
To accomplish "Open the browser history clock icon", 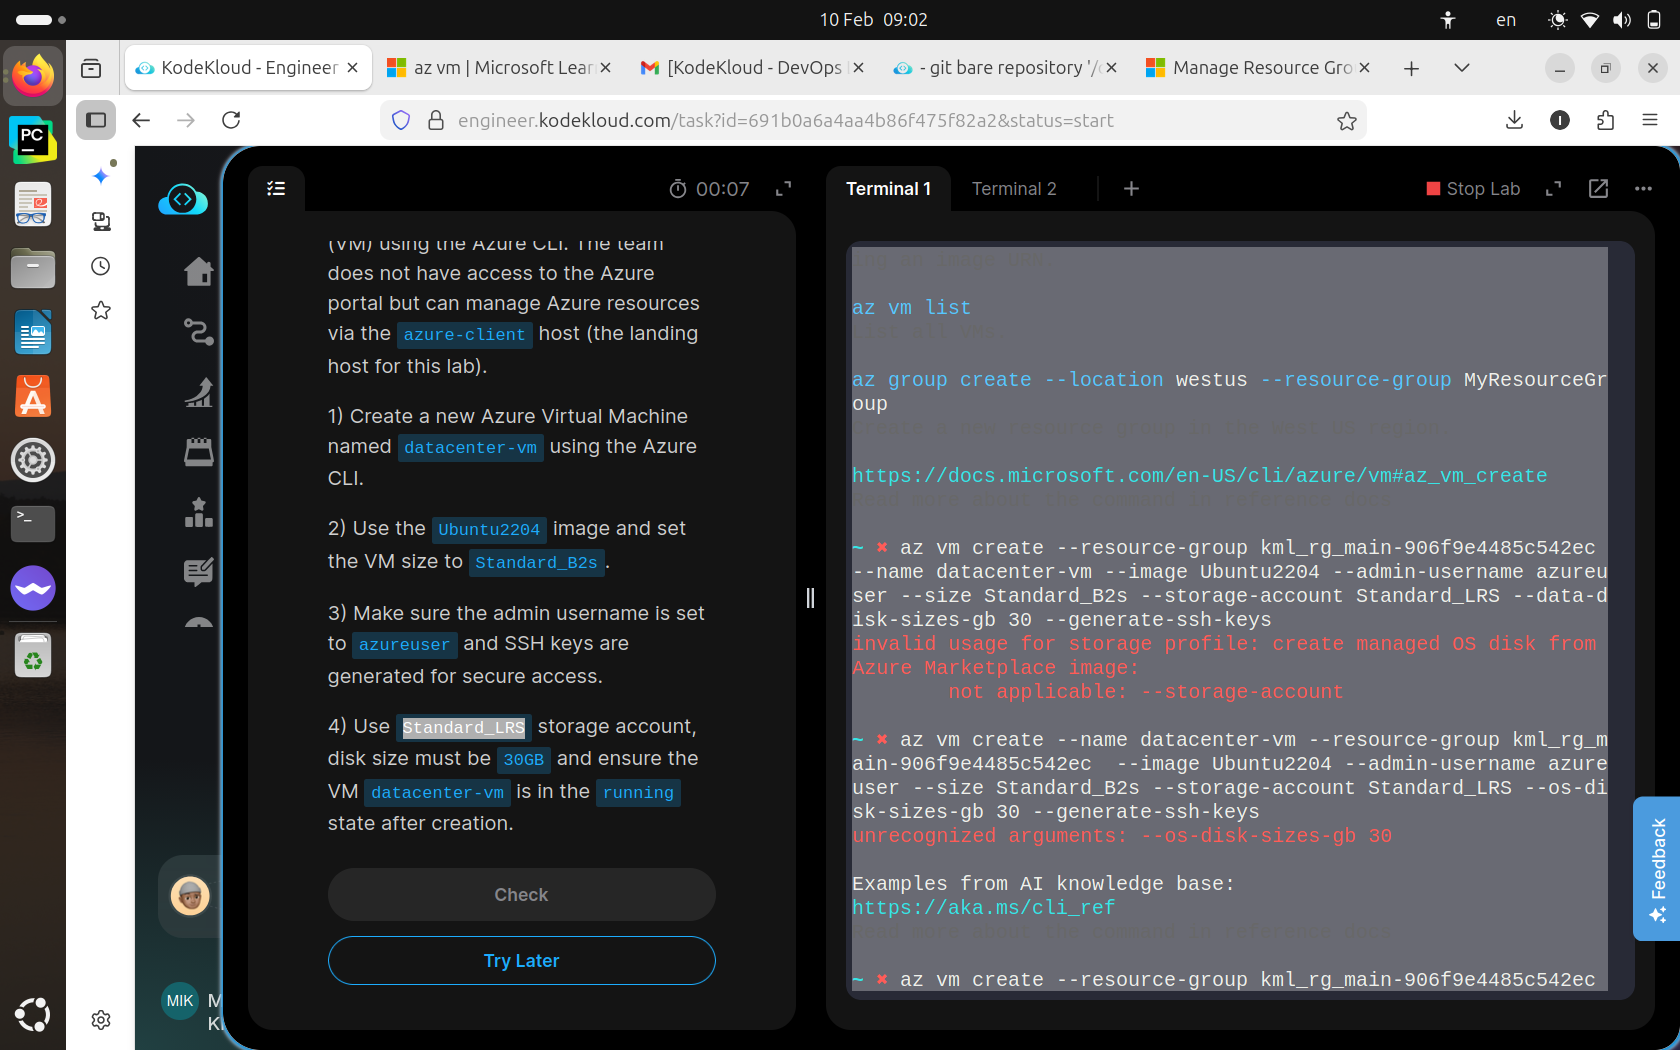I will click(x=101, y=266).
